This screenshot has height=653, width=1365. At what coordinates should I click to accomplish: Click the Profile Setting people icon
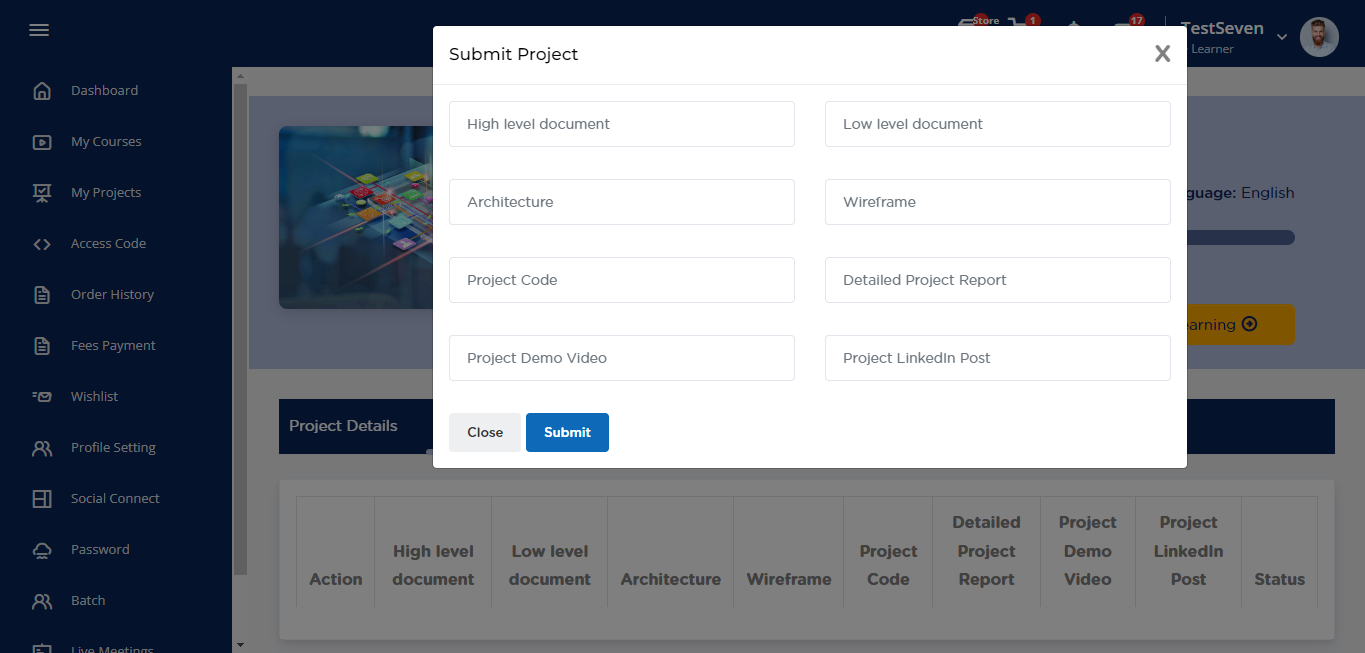pos(42,448)
